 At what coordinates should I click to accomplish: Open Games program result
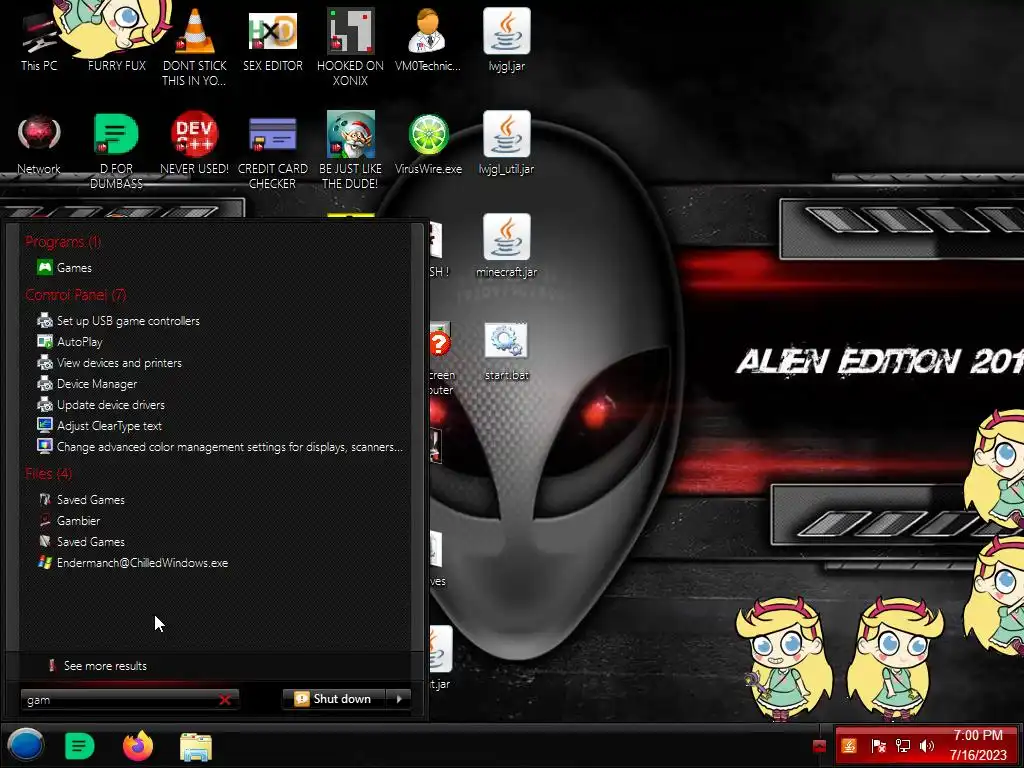click(74, 267)
